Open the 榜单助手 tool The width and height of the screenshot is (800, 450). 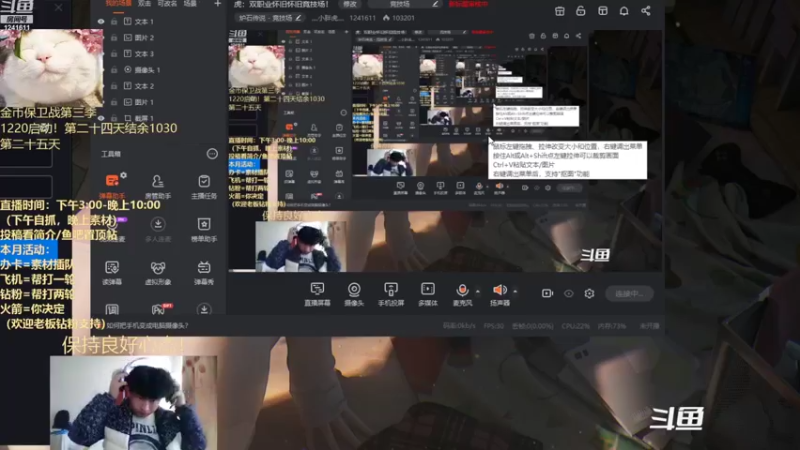[204, 229]
